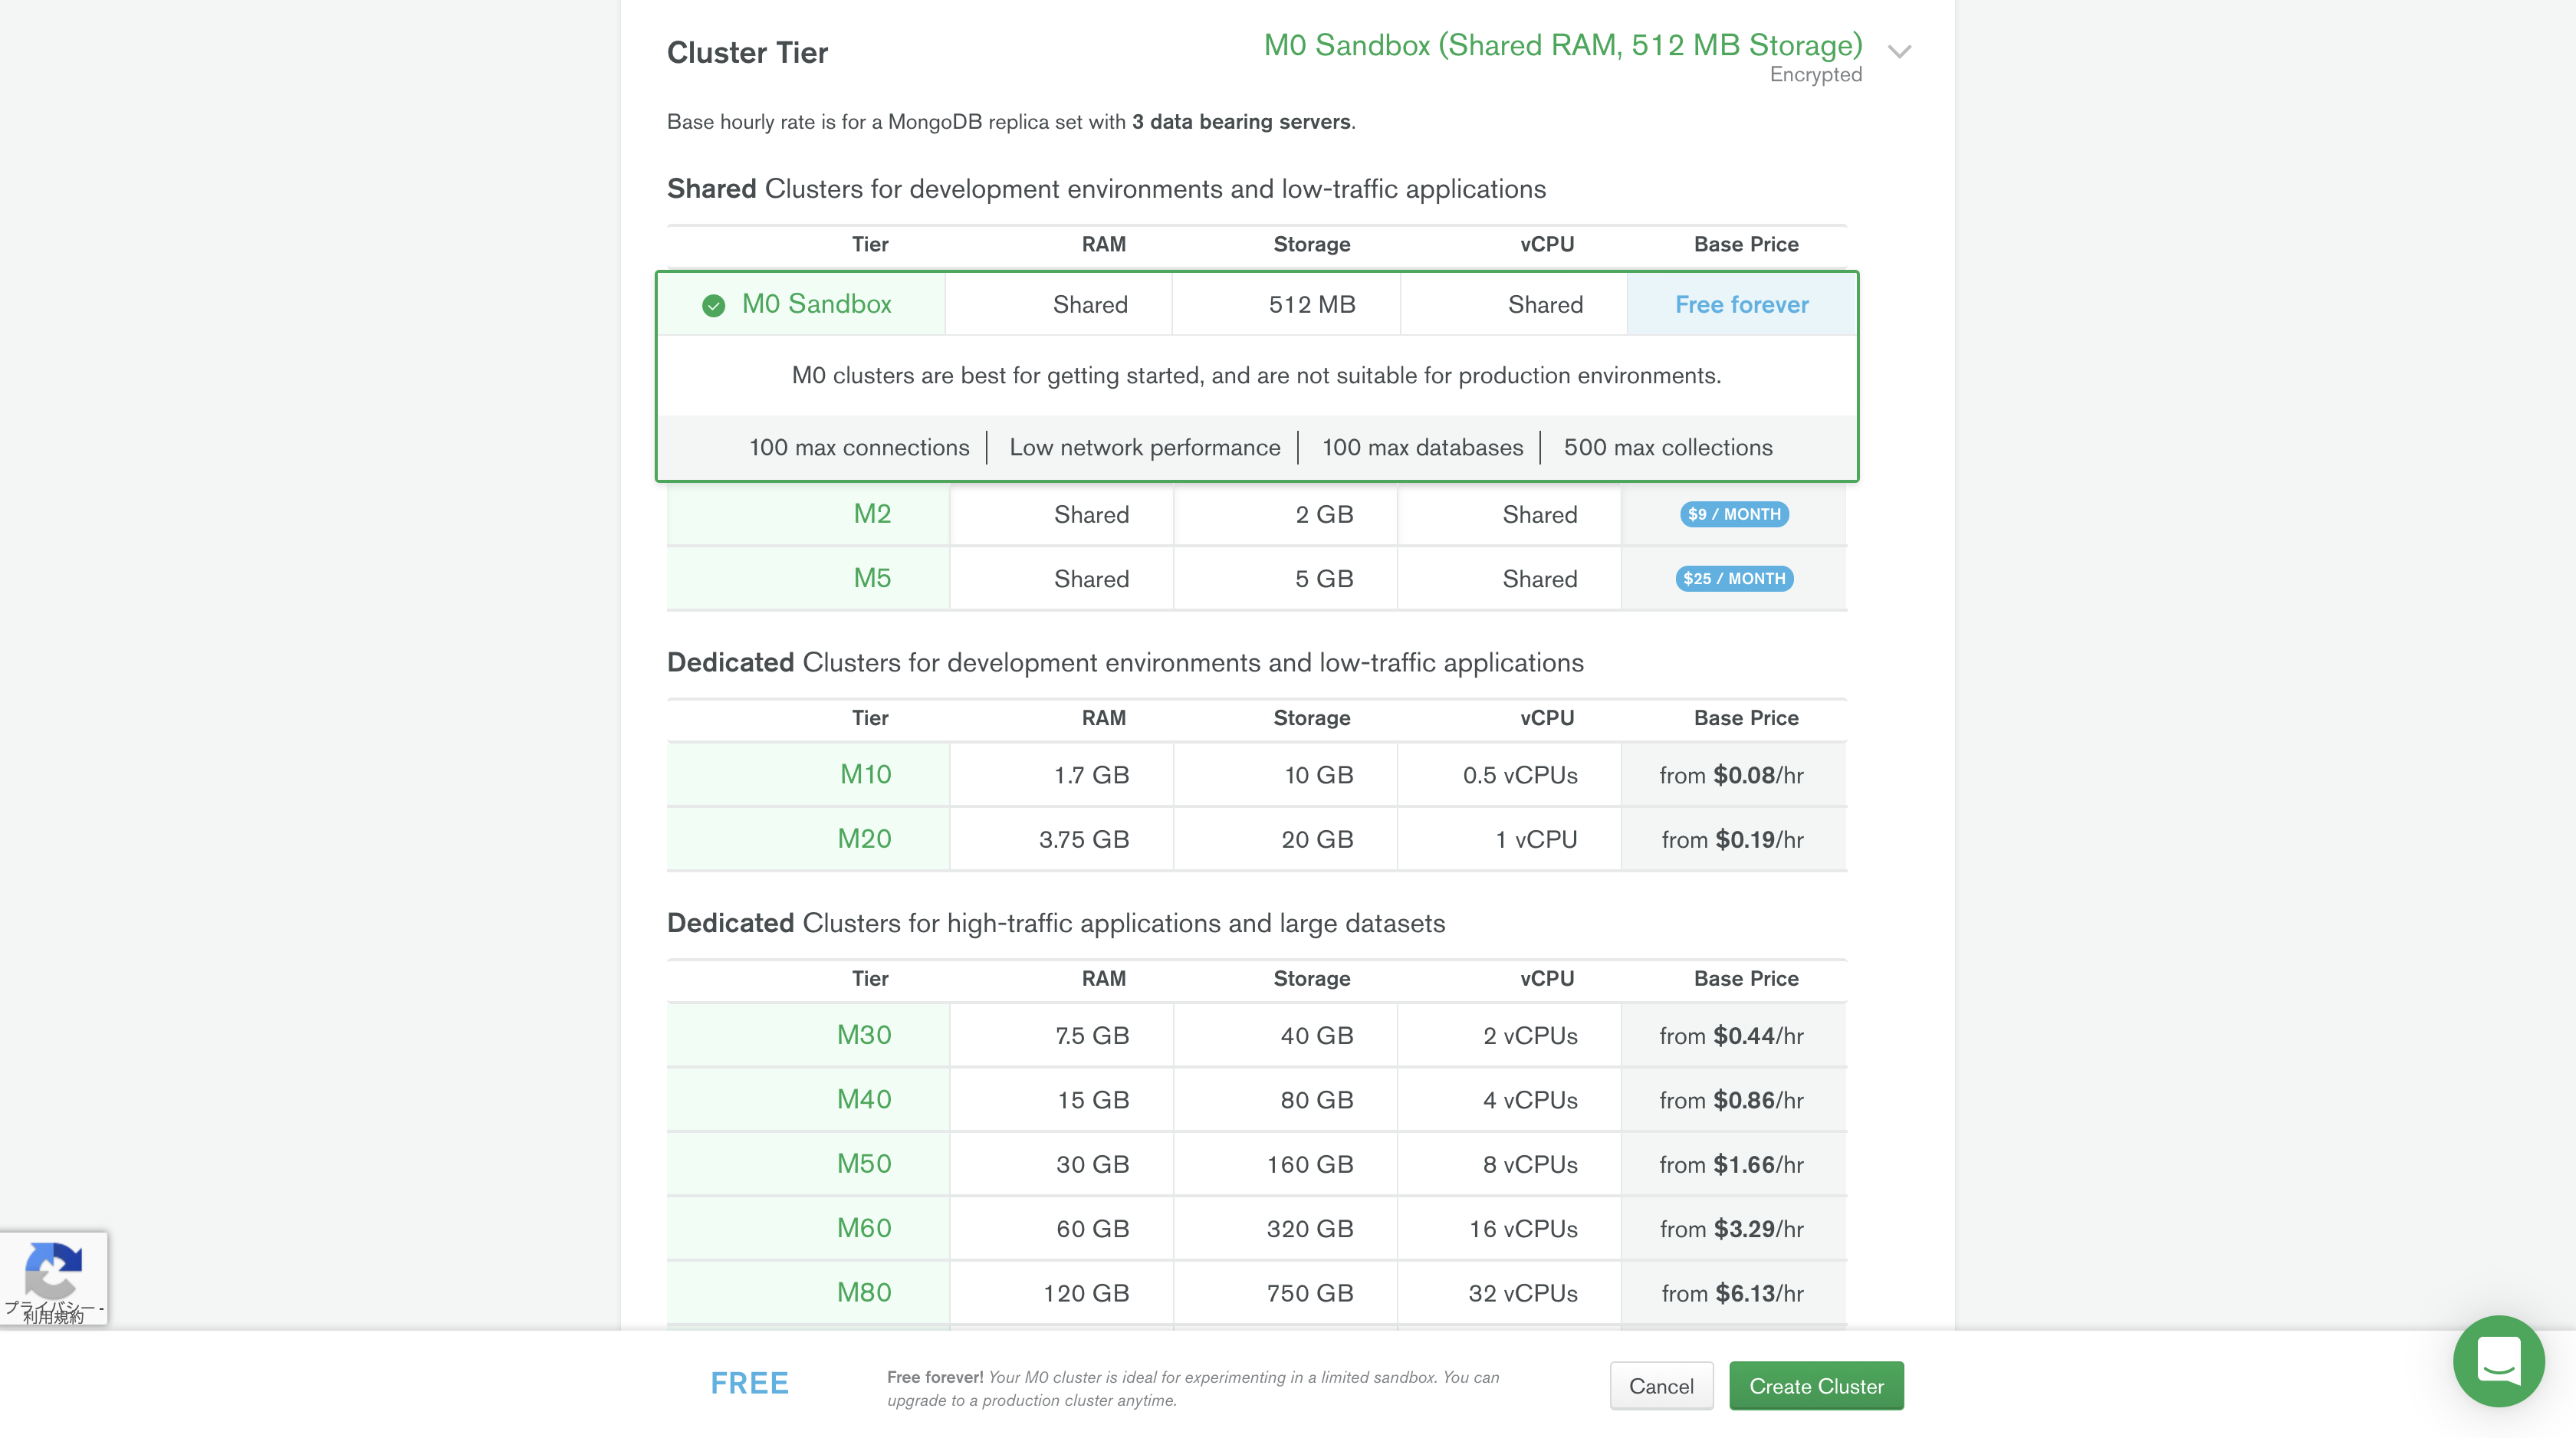Collapse the Cluster Tier section chevron
Image resolution: width=2576 pixels, height=1438 pixels.
click(x=1899, y=51)
